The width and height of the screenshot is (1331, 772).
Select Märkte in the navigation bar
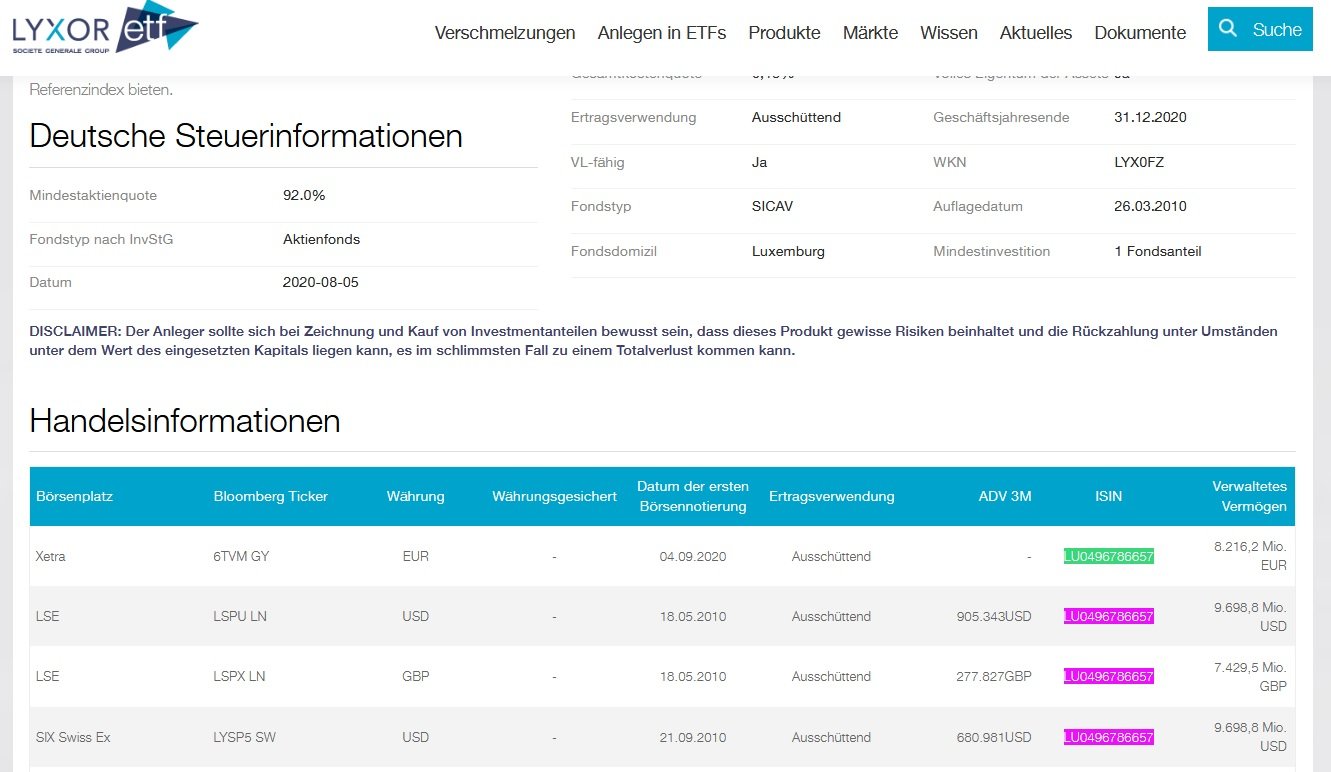(x=870, y=33)
